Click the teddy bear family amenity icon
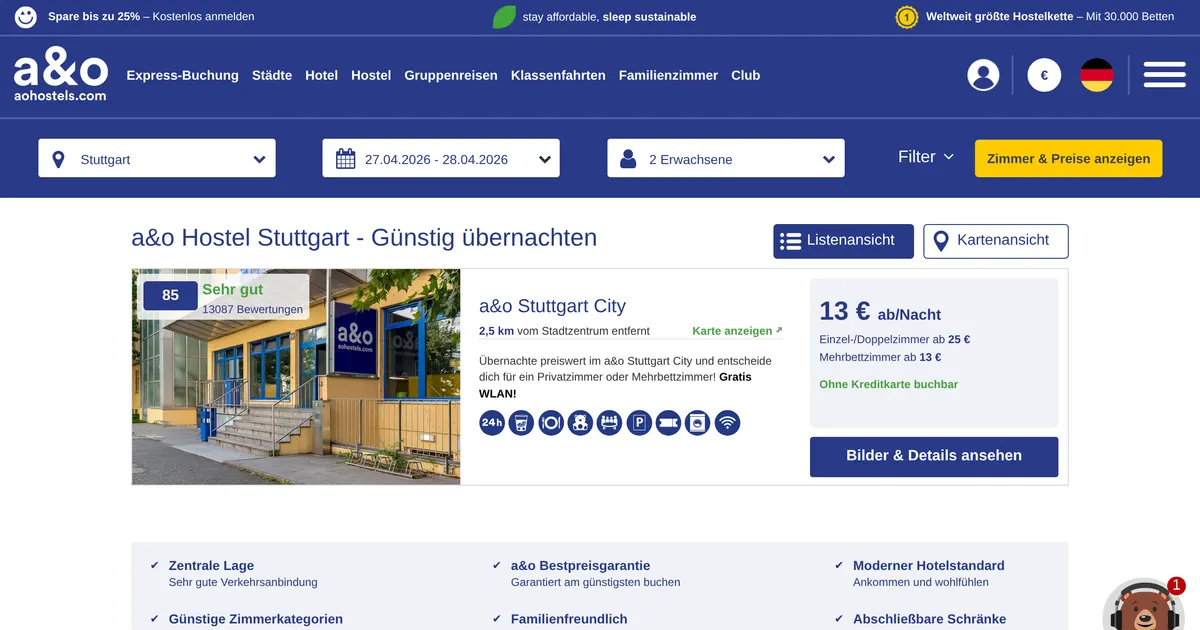The image size is (1200, 630). (580, 423)
